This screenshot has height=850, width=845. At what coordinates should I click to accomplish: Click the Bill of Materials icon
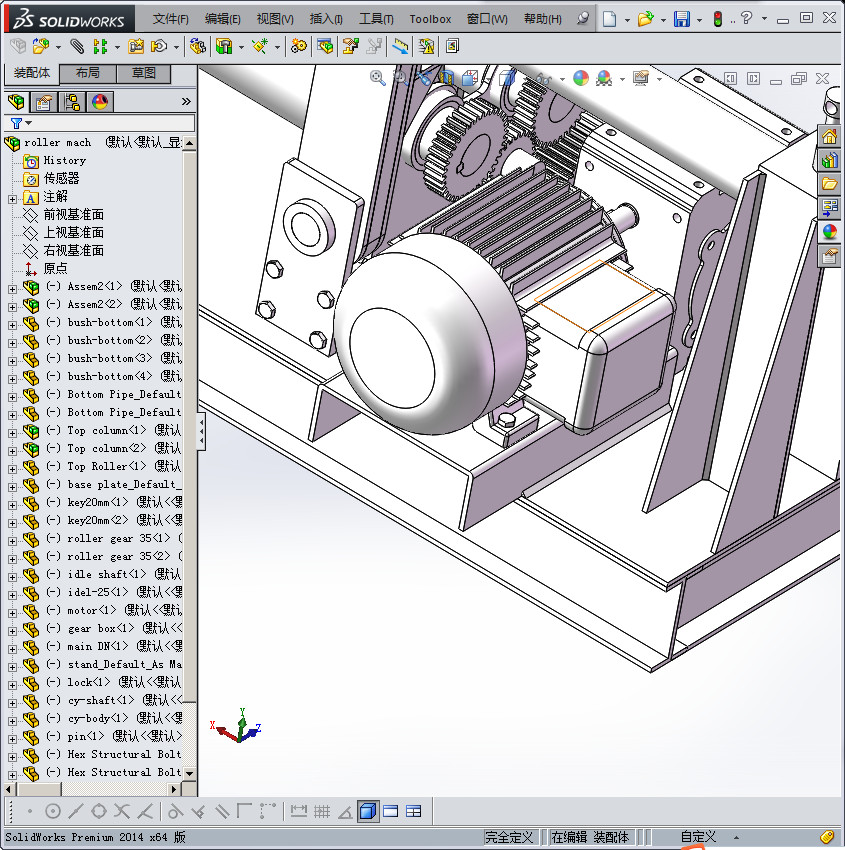click(325, 47)
